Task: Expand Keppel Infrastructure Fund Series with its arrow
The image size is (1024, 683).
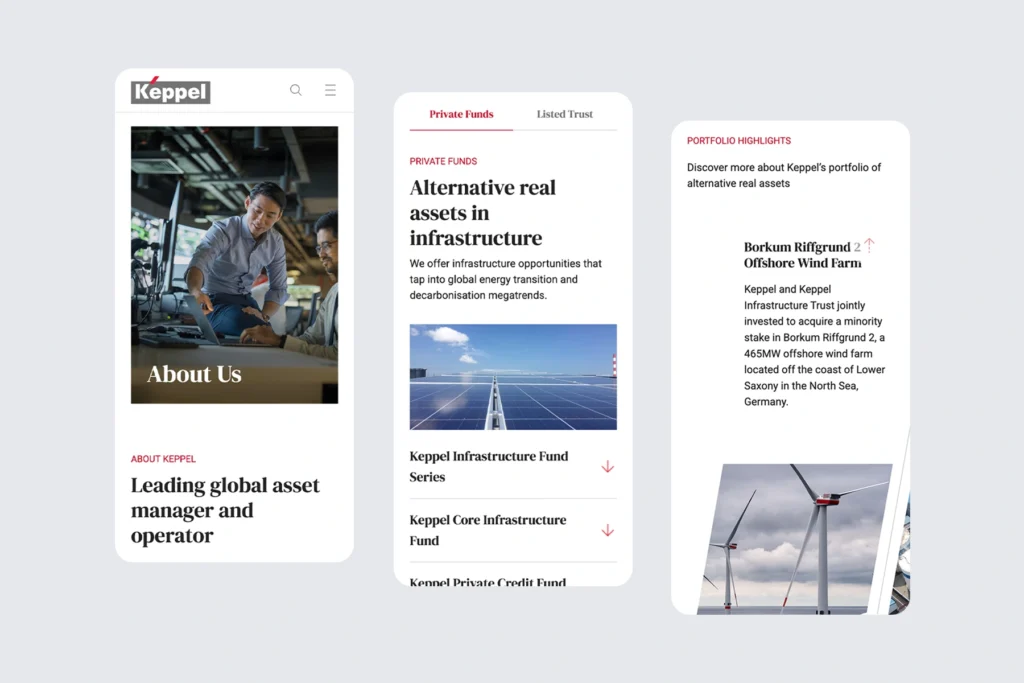Action: tap(607, 467)
